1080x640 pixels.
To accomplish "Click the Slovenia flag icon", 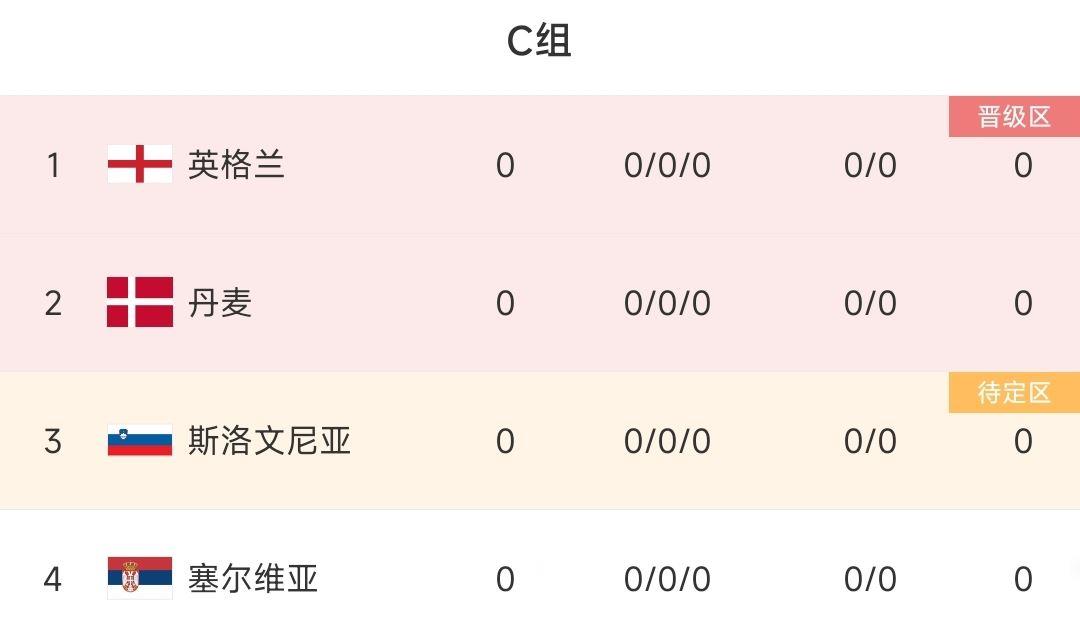I will tap(140, 440).
